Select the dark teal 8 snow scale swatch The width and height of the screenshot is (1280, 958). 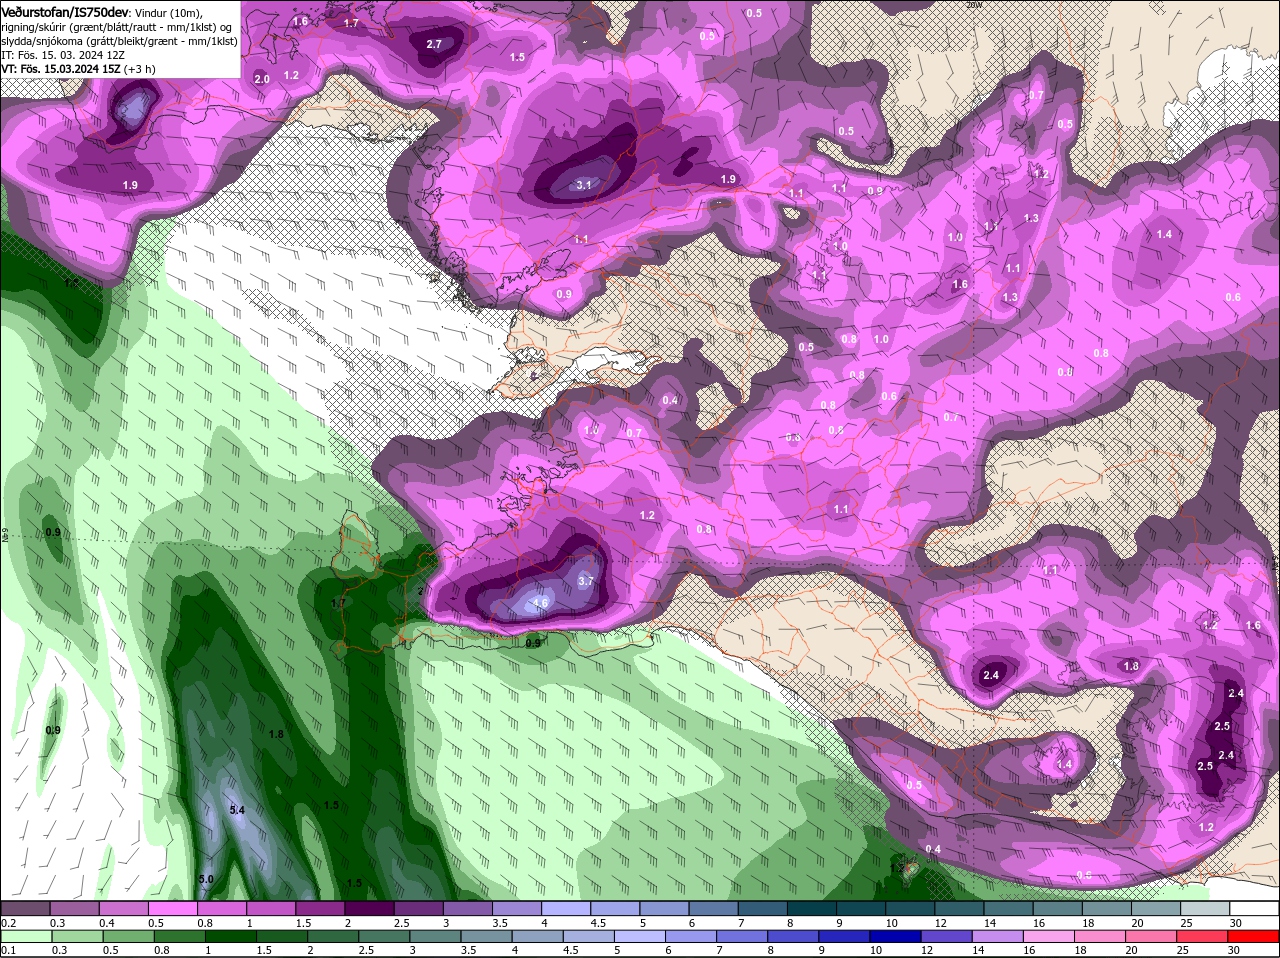(x=811, y=908)
